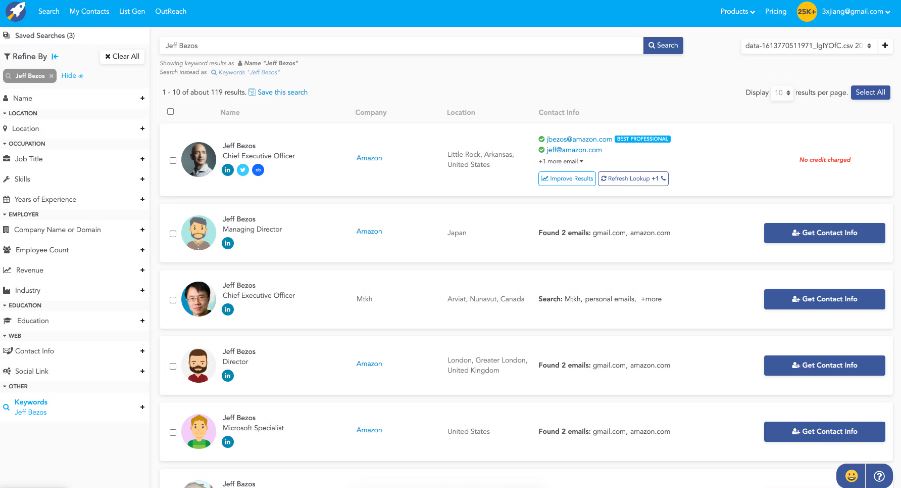Click the search input field
The width and height of the screenshot is (901, 488).
point(401,45)
